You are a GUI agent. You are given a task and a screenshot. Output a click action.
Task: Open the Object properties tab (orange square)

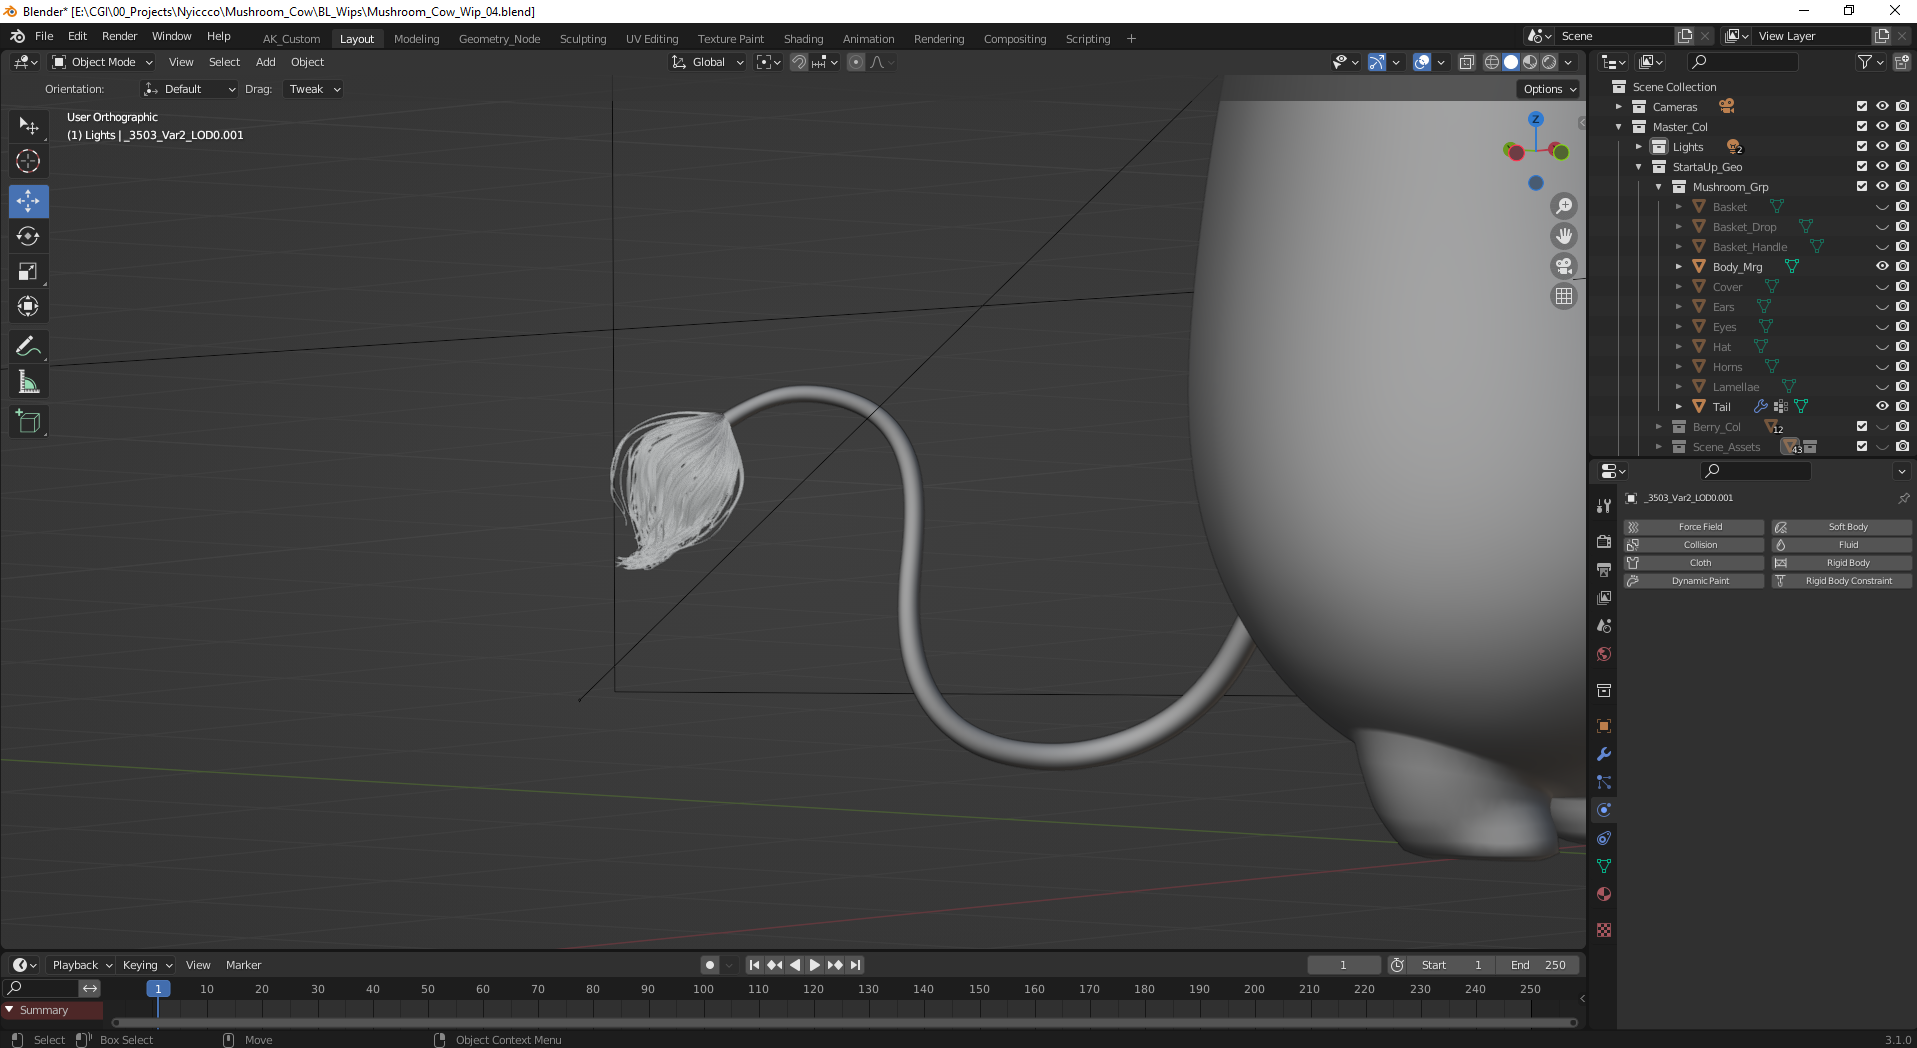tap(1604, 726)
